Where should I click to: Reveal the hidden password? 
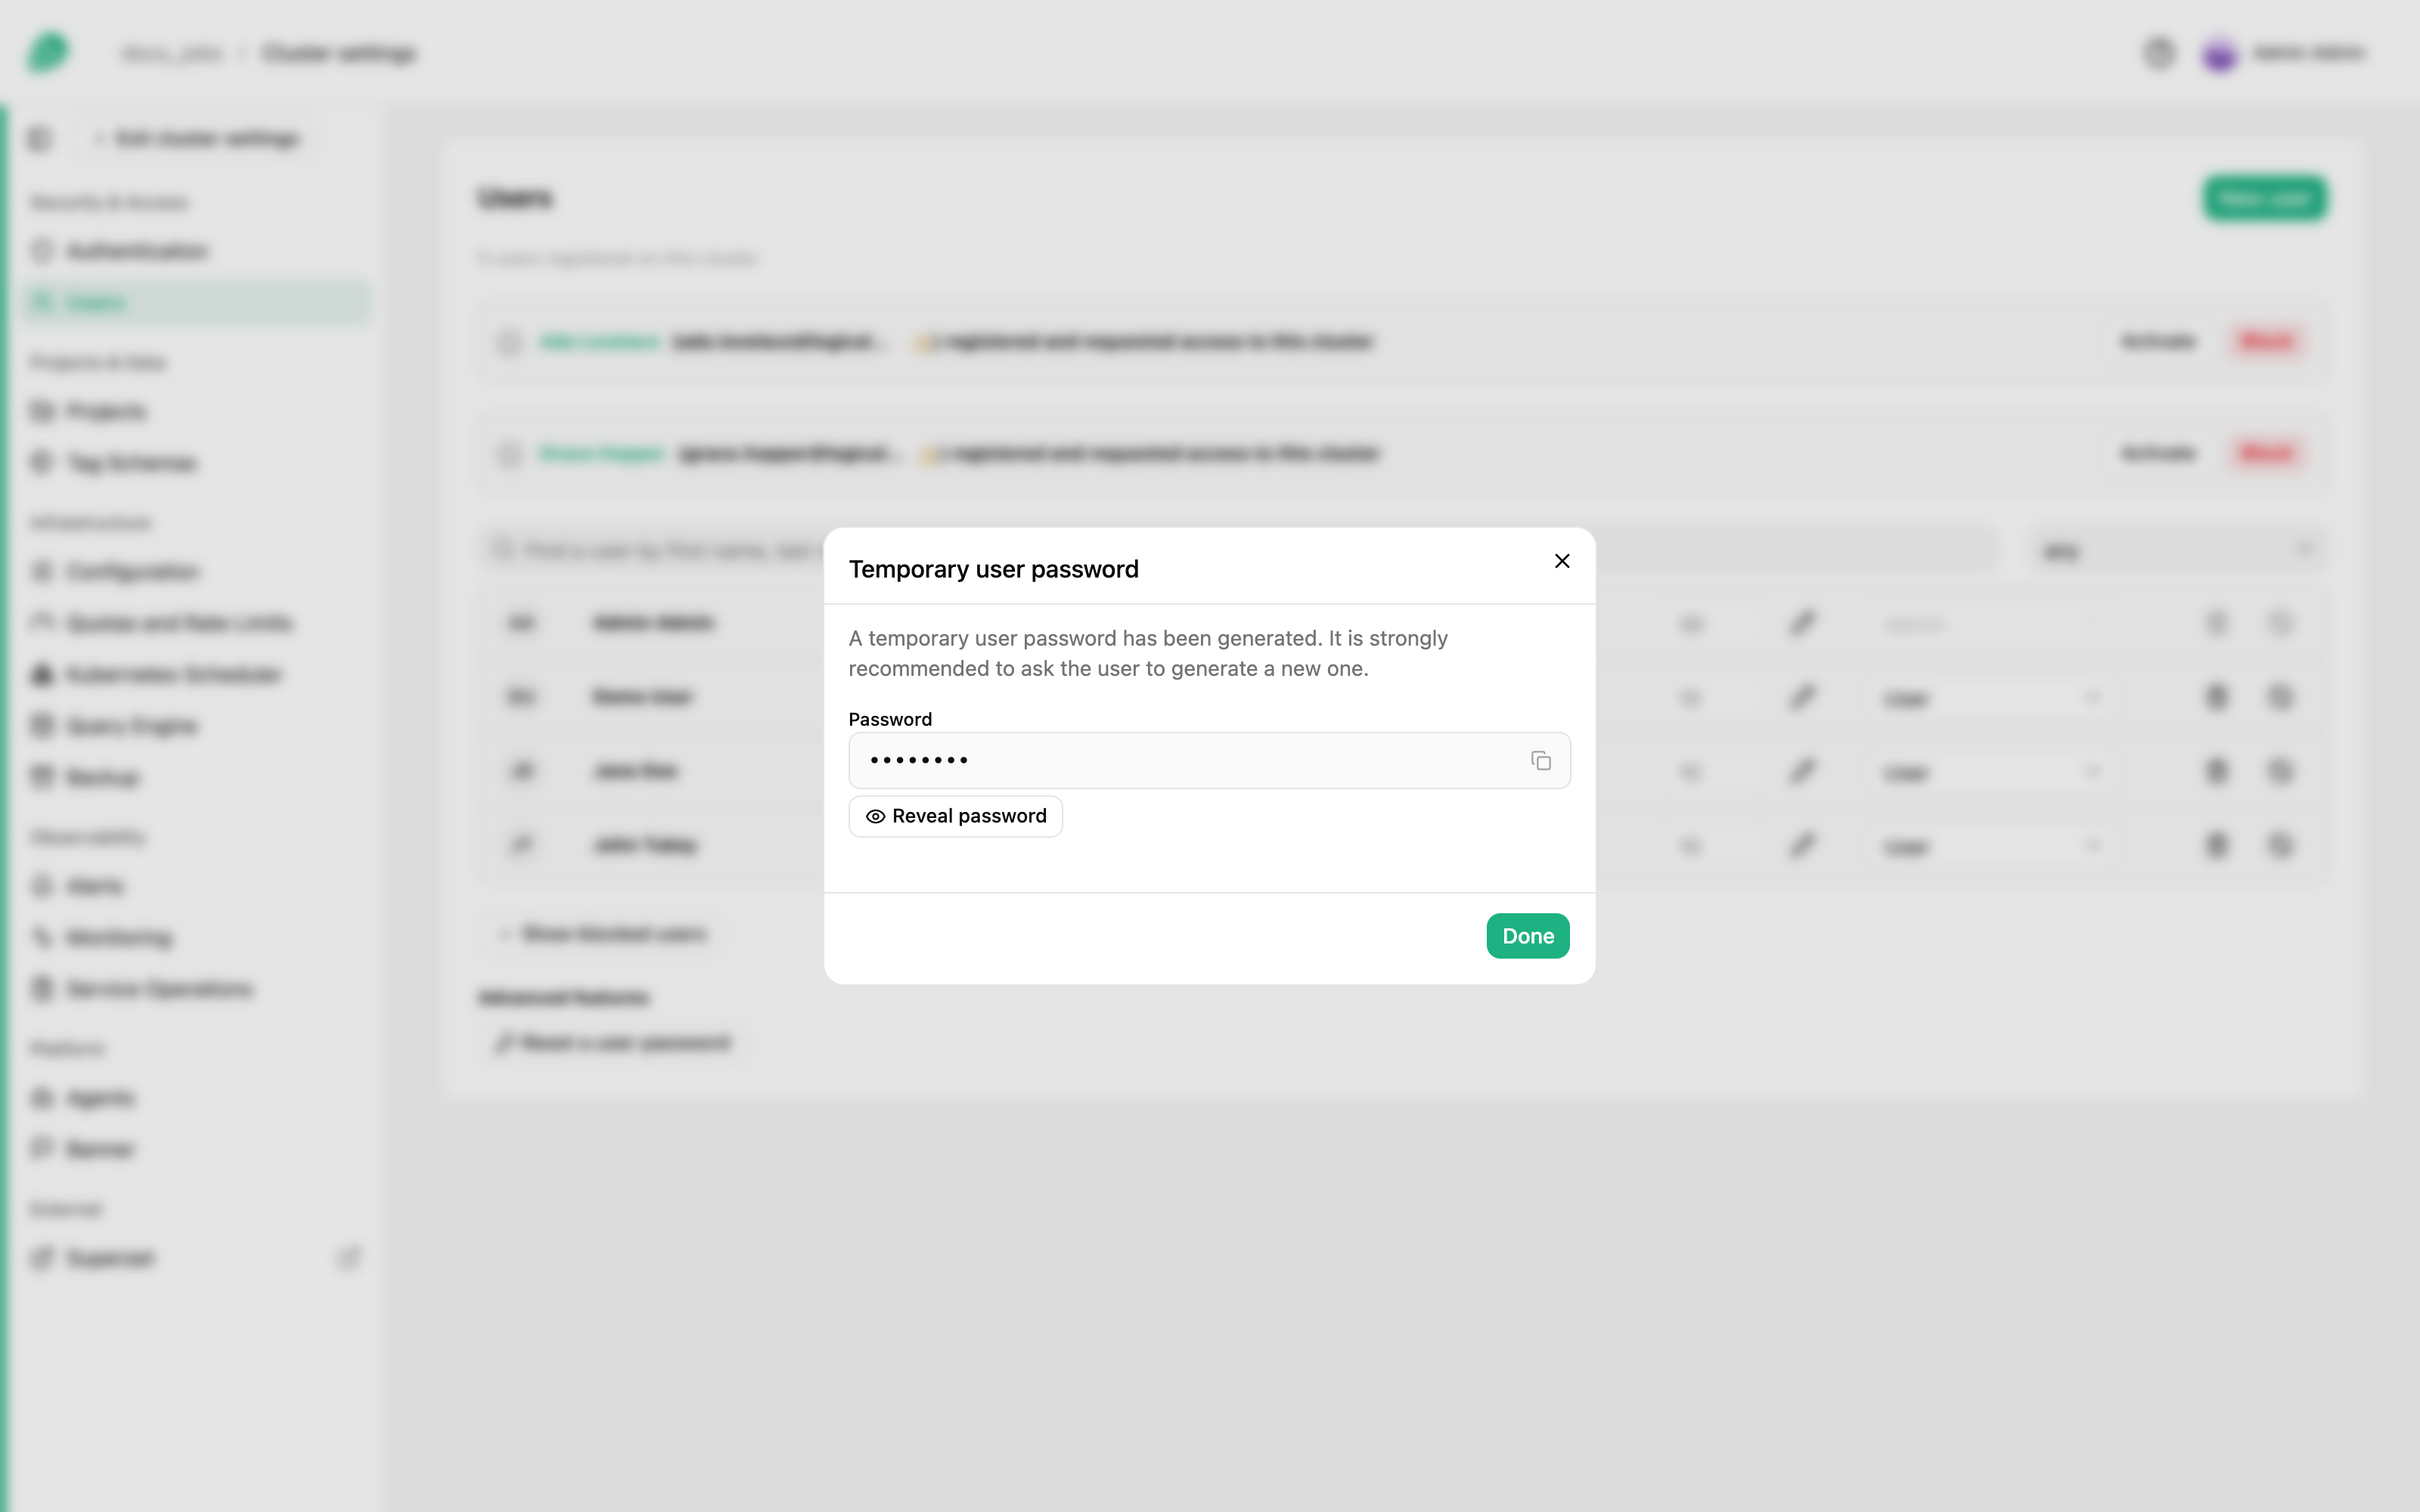click(x=955, y=816)
